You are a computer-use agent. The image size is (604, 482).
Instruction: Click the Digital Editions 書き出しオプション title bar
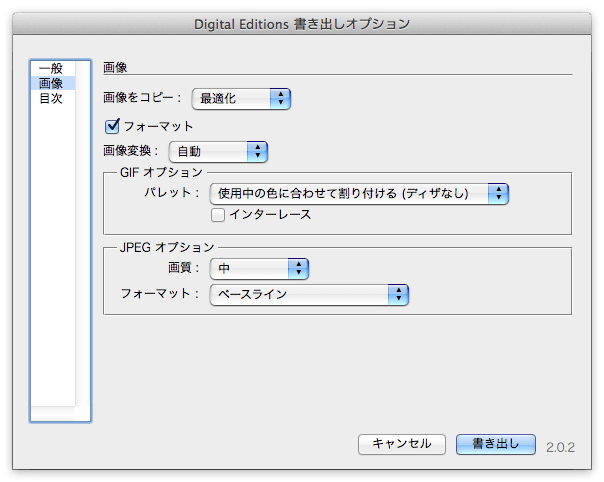pyautogui.click(x=302, y=24)
